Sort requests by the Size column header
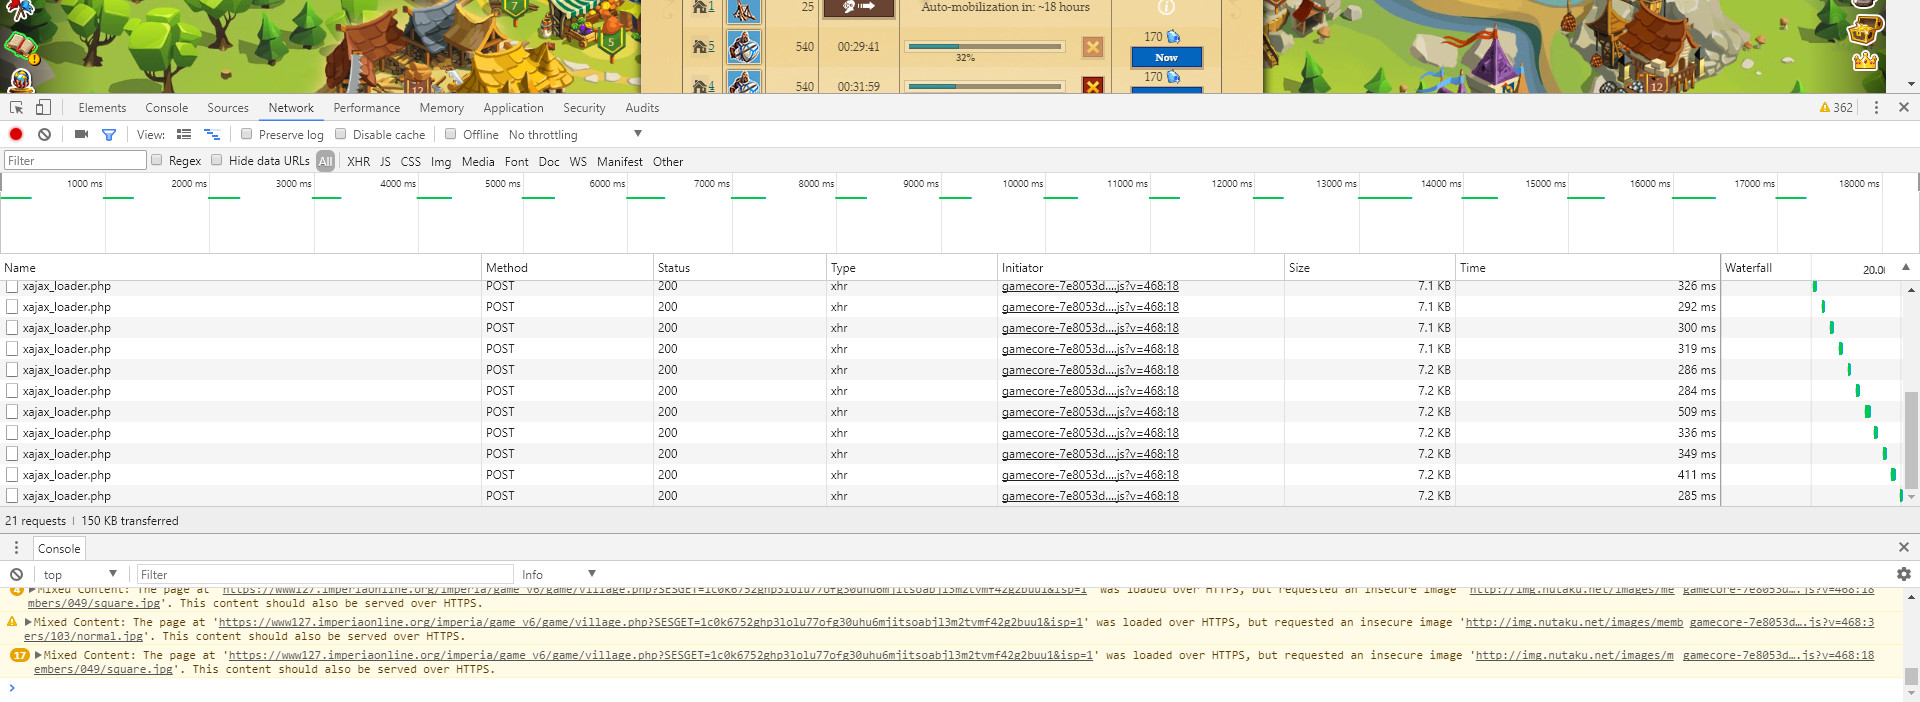 point(1369,267)
